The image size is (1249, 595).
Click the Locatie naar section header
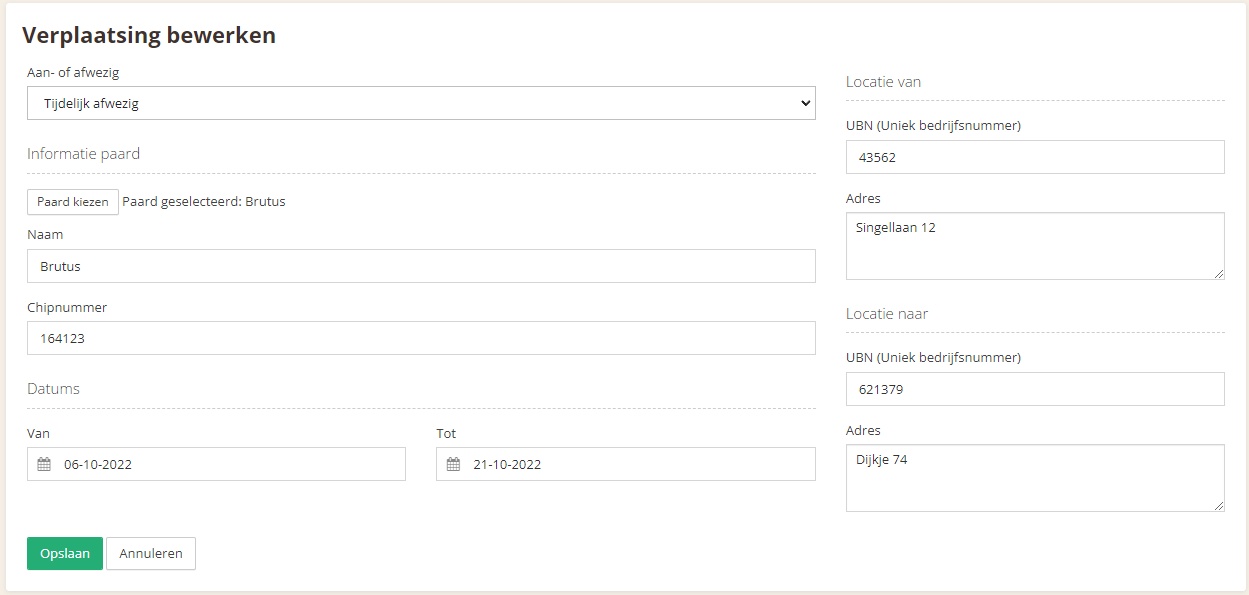(x=887, y=314)
